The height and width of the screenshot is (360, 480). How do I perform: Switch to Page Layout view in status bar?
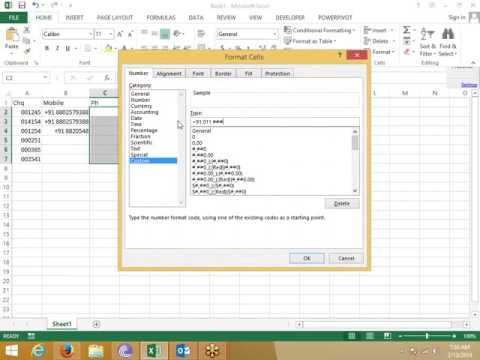click(x=369, y=336)
